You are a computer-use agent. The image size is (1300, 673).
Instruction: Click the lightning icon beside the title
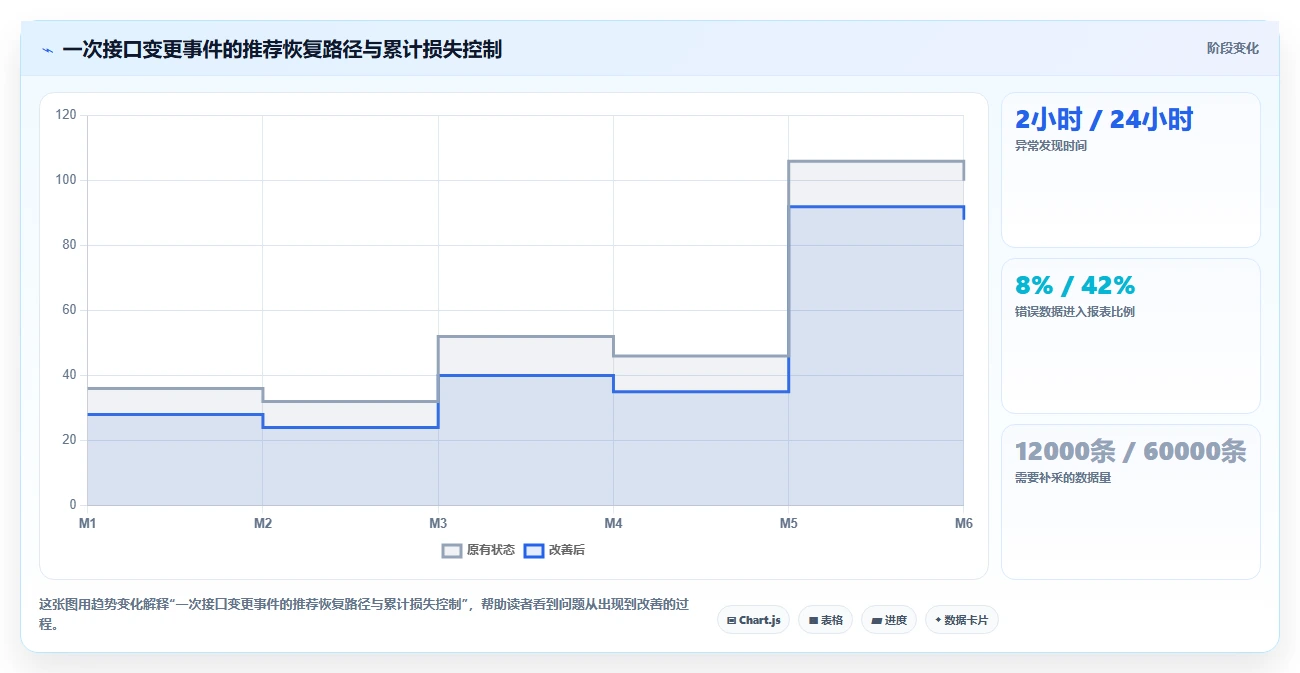click(47, 50)
